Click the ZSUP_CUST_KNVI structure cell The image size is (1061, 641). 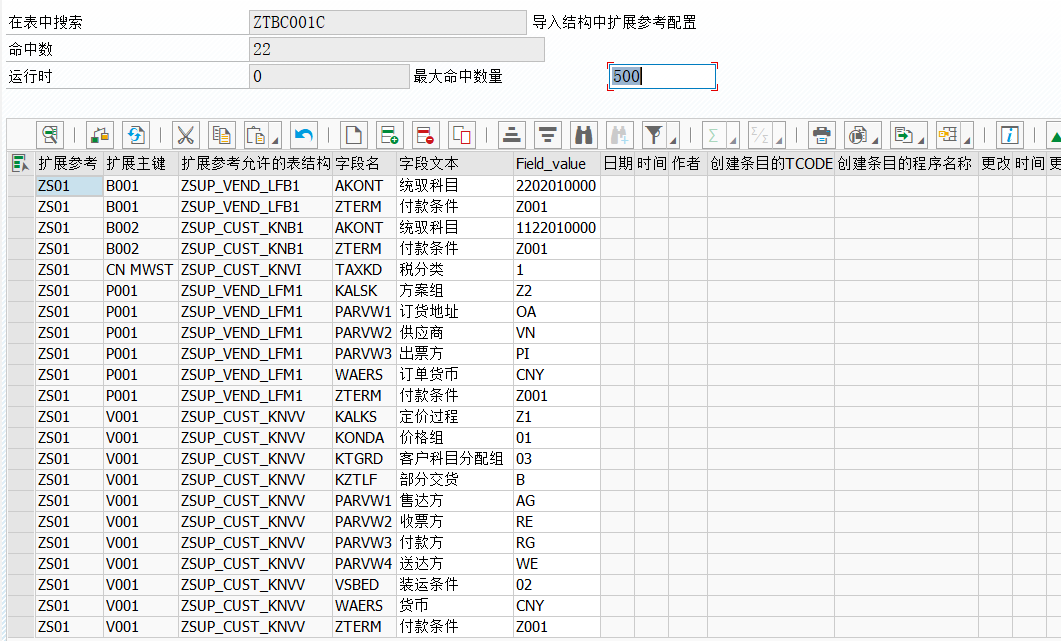(x=255, y=270)
